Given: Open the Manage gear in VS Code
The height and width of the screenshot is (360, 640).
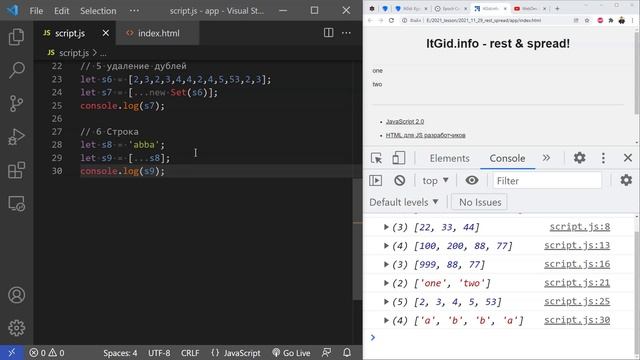Looking at the screenshot, I should coord(16,328).
